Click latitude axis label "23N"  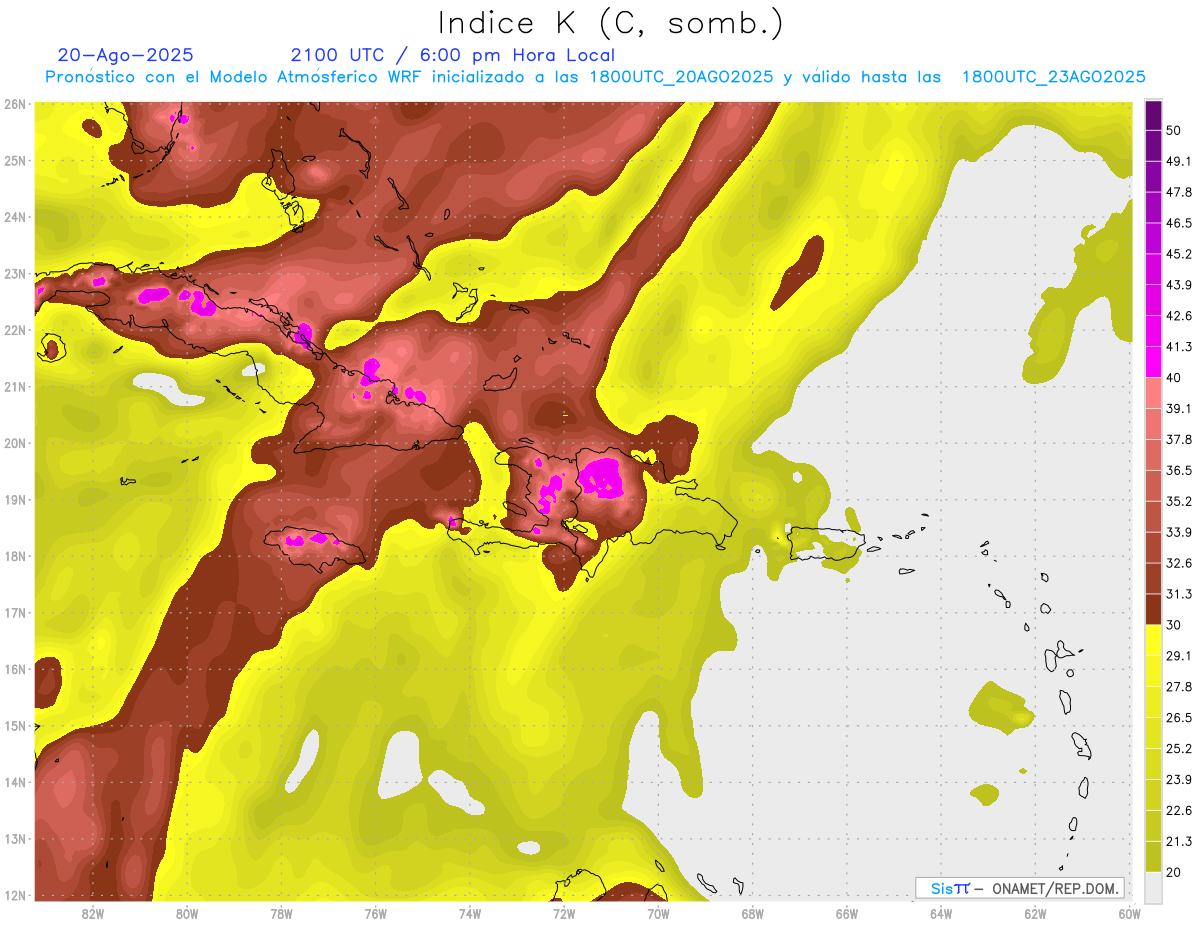pos(15,274)
